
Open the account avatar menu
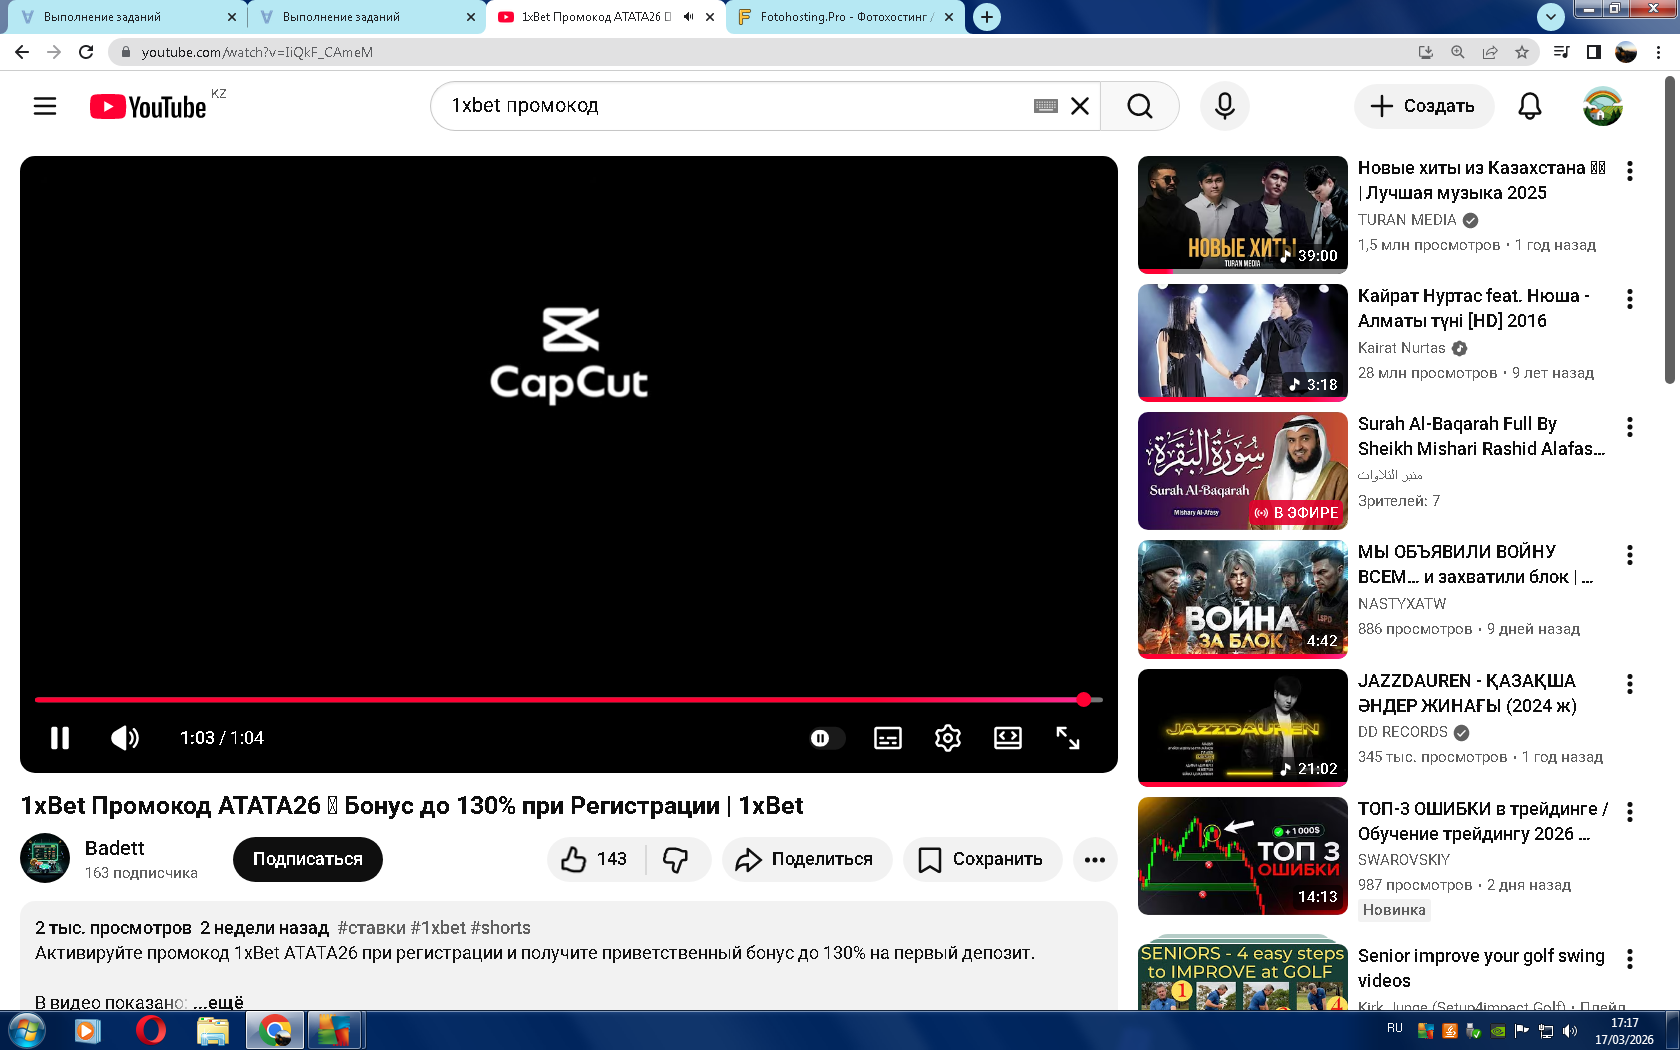pos(1603,106)
